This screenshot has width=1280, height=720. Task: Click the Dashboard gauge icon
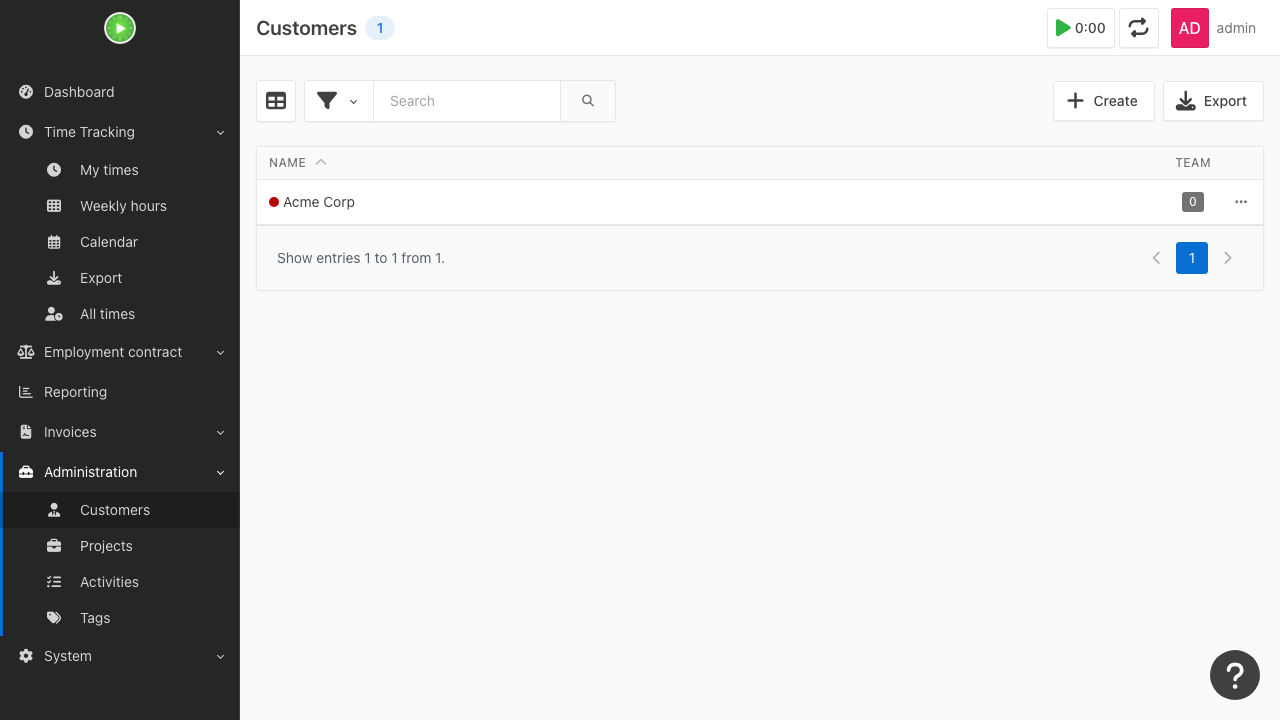pos(26,92)
